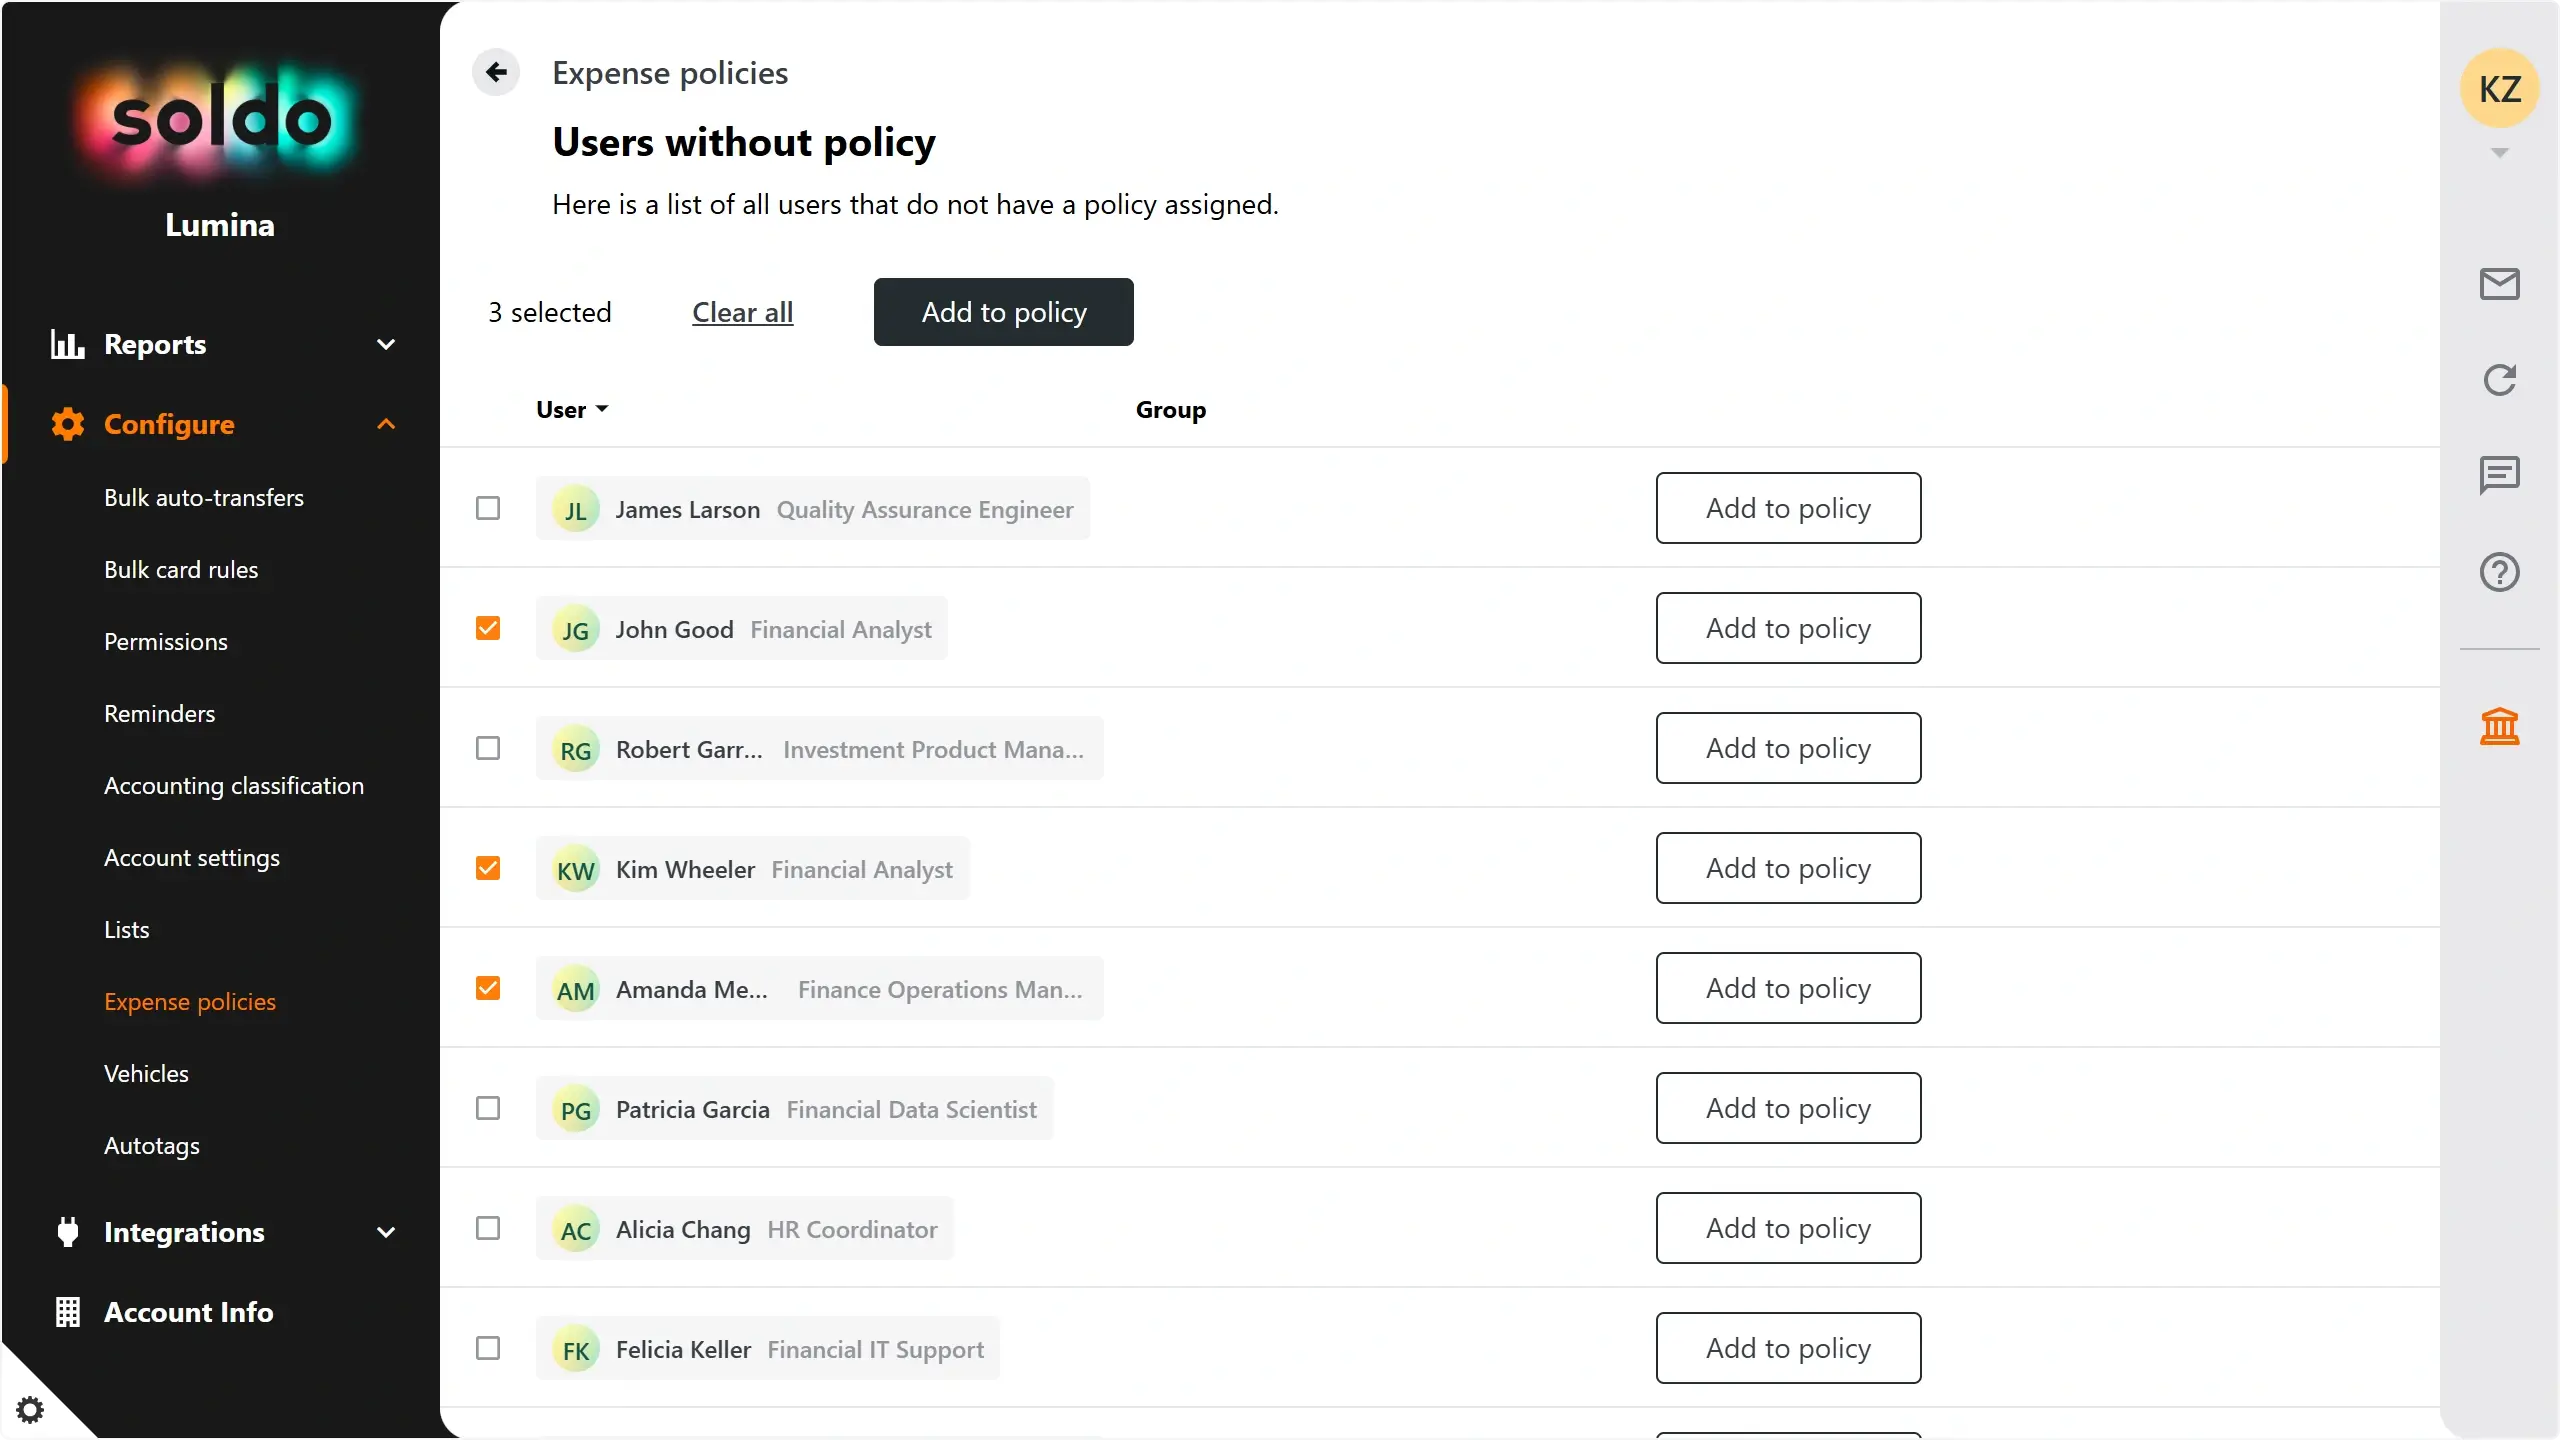Sort by the User column dropdown
2560x1440 pixels.
click(x=572, y=410)
